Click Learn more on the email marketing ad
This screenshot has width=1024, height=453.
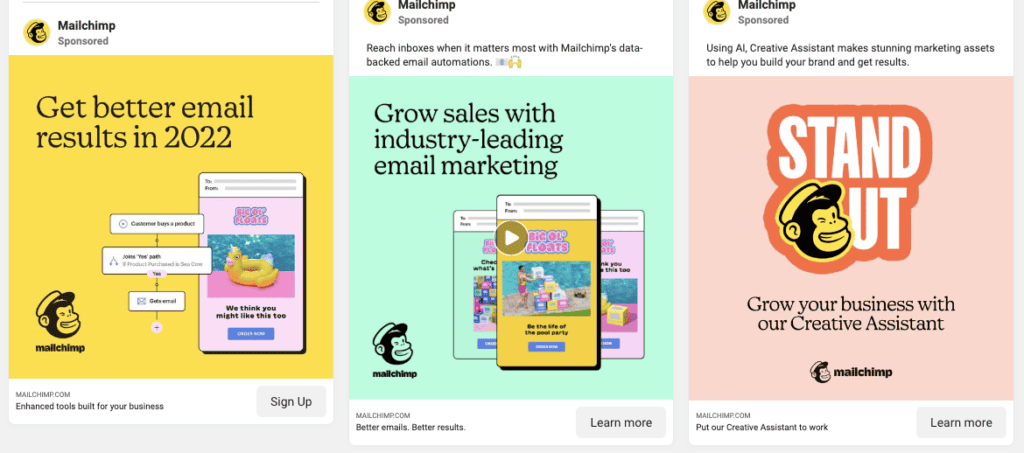click(620, 422)
